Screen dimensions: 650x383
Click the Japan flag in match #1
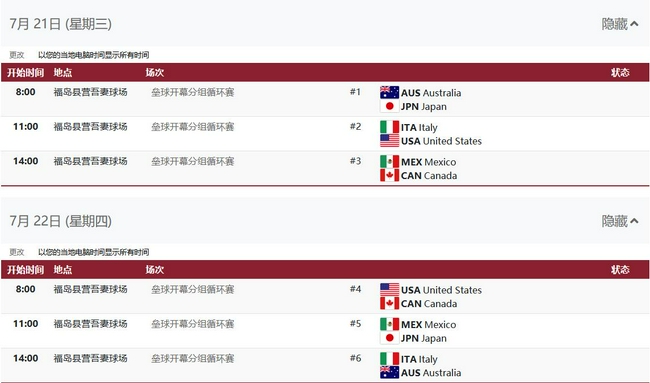[x=389, y=106]
